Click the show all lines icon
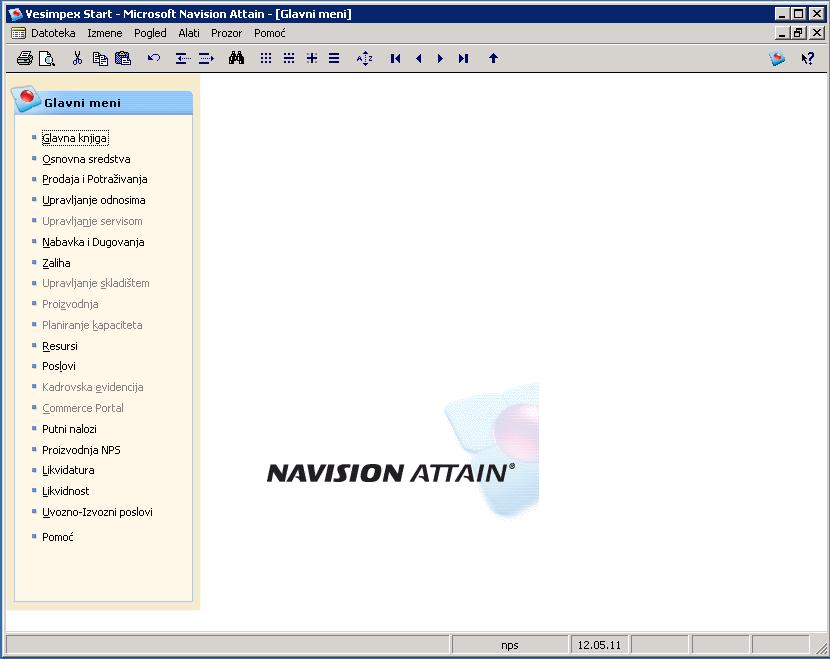830x659 pixels. point(334,58)
